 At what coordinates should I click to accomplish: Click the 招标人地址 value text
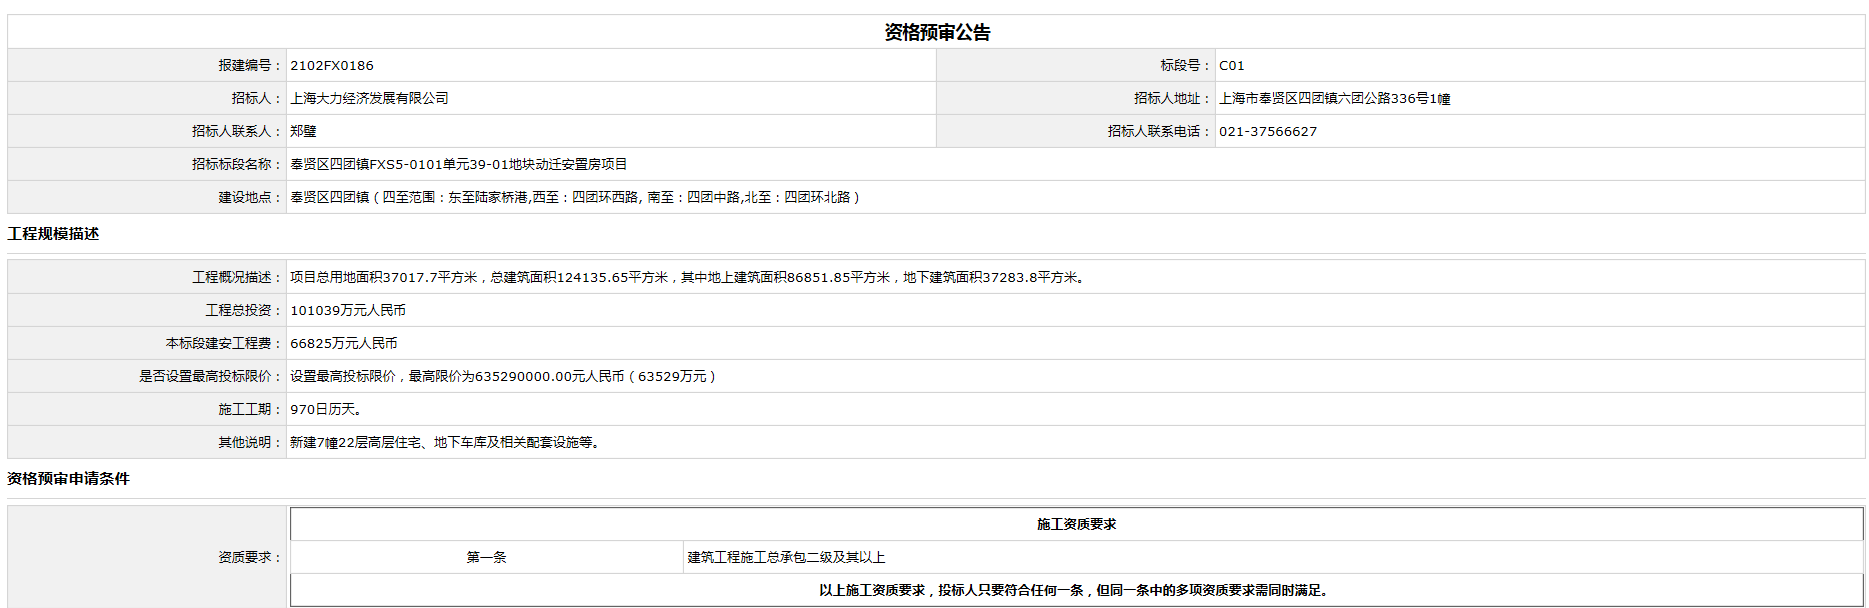[1334, 99]
